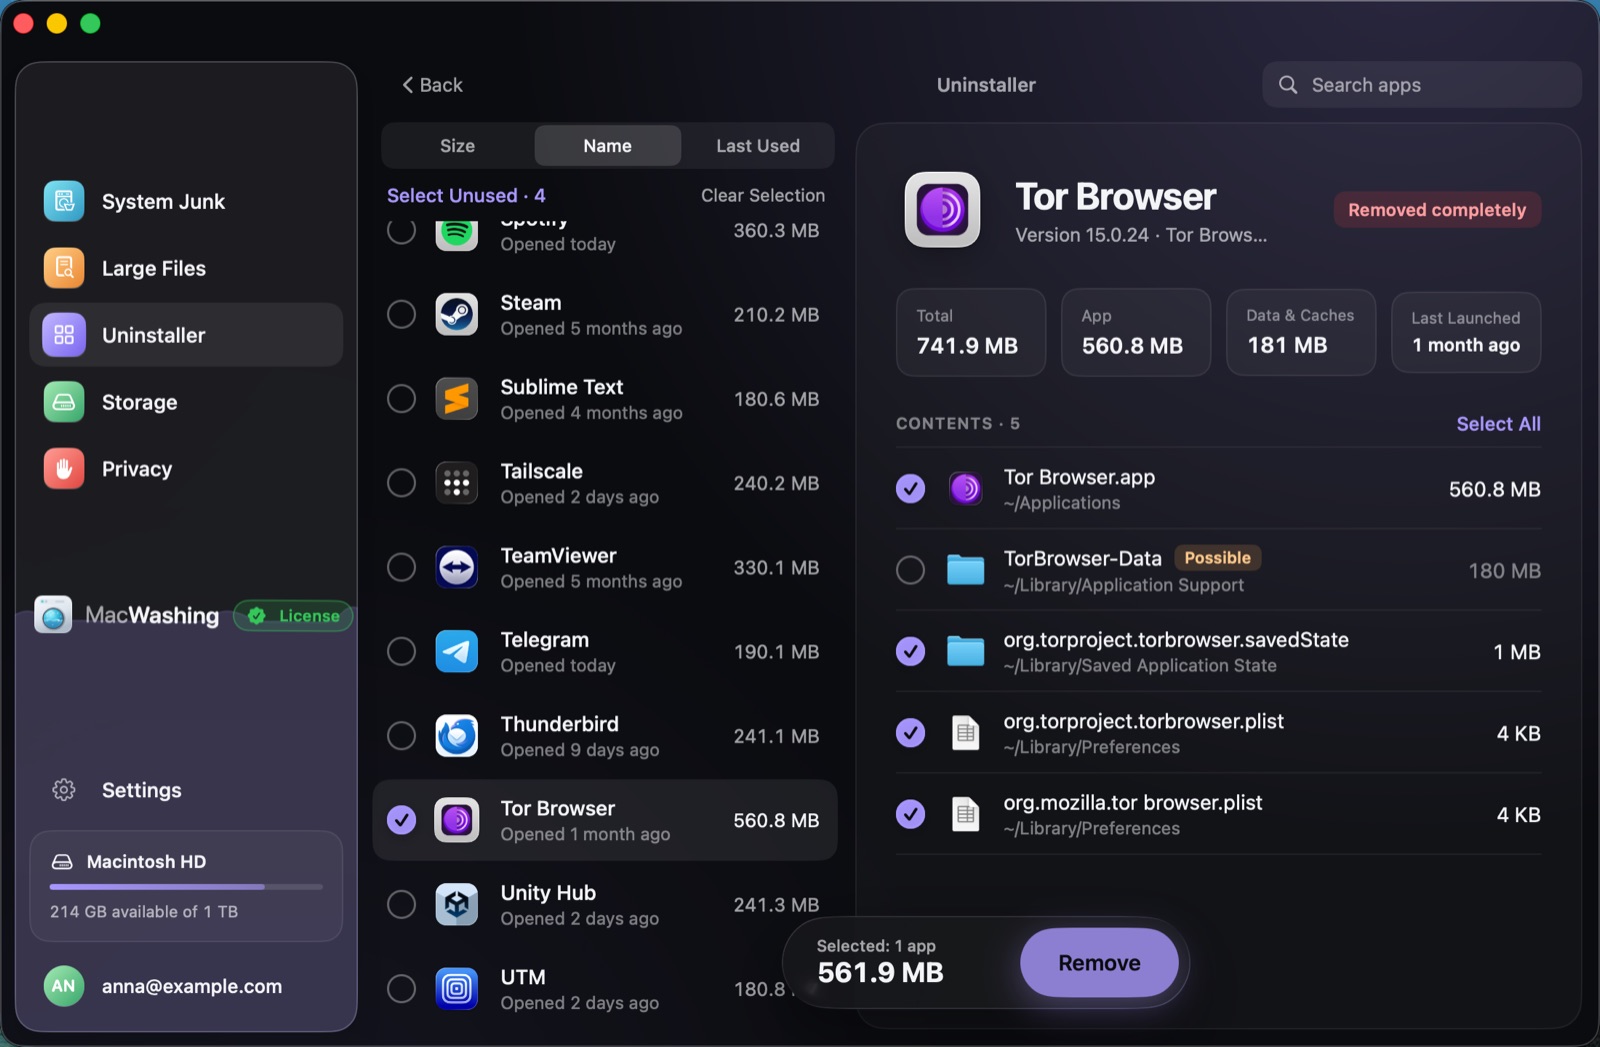Open the Storage section

pos(186,402)
